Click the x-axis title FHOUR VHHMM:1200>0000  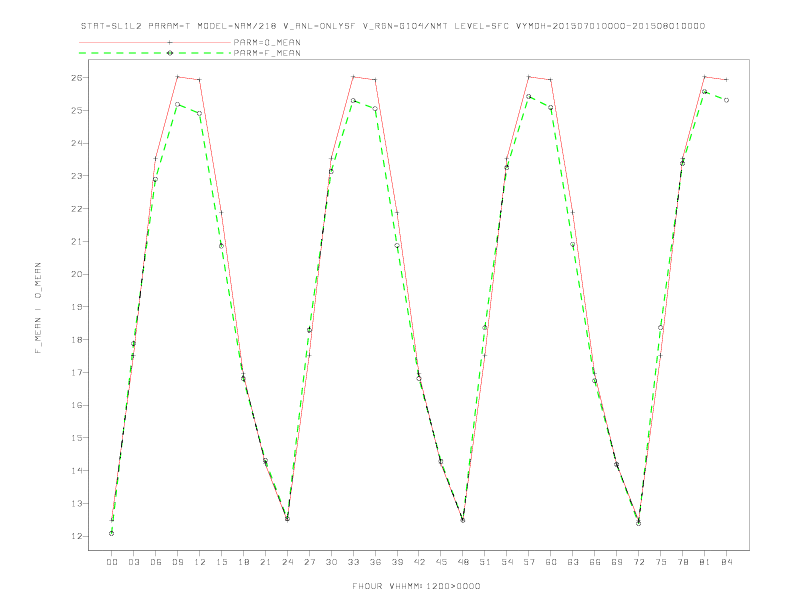click(x=416, y=586)
